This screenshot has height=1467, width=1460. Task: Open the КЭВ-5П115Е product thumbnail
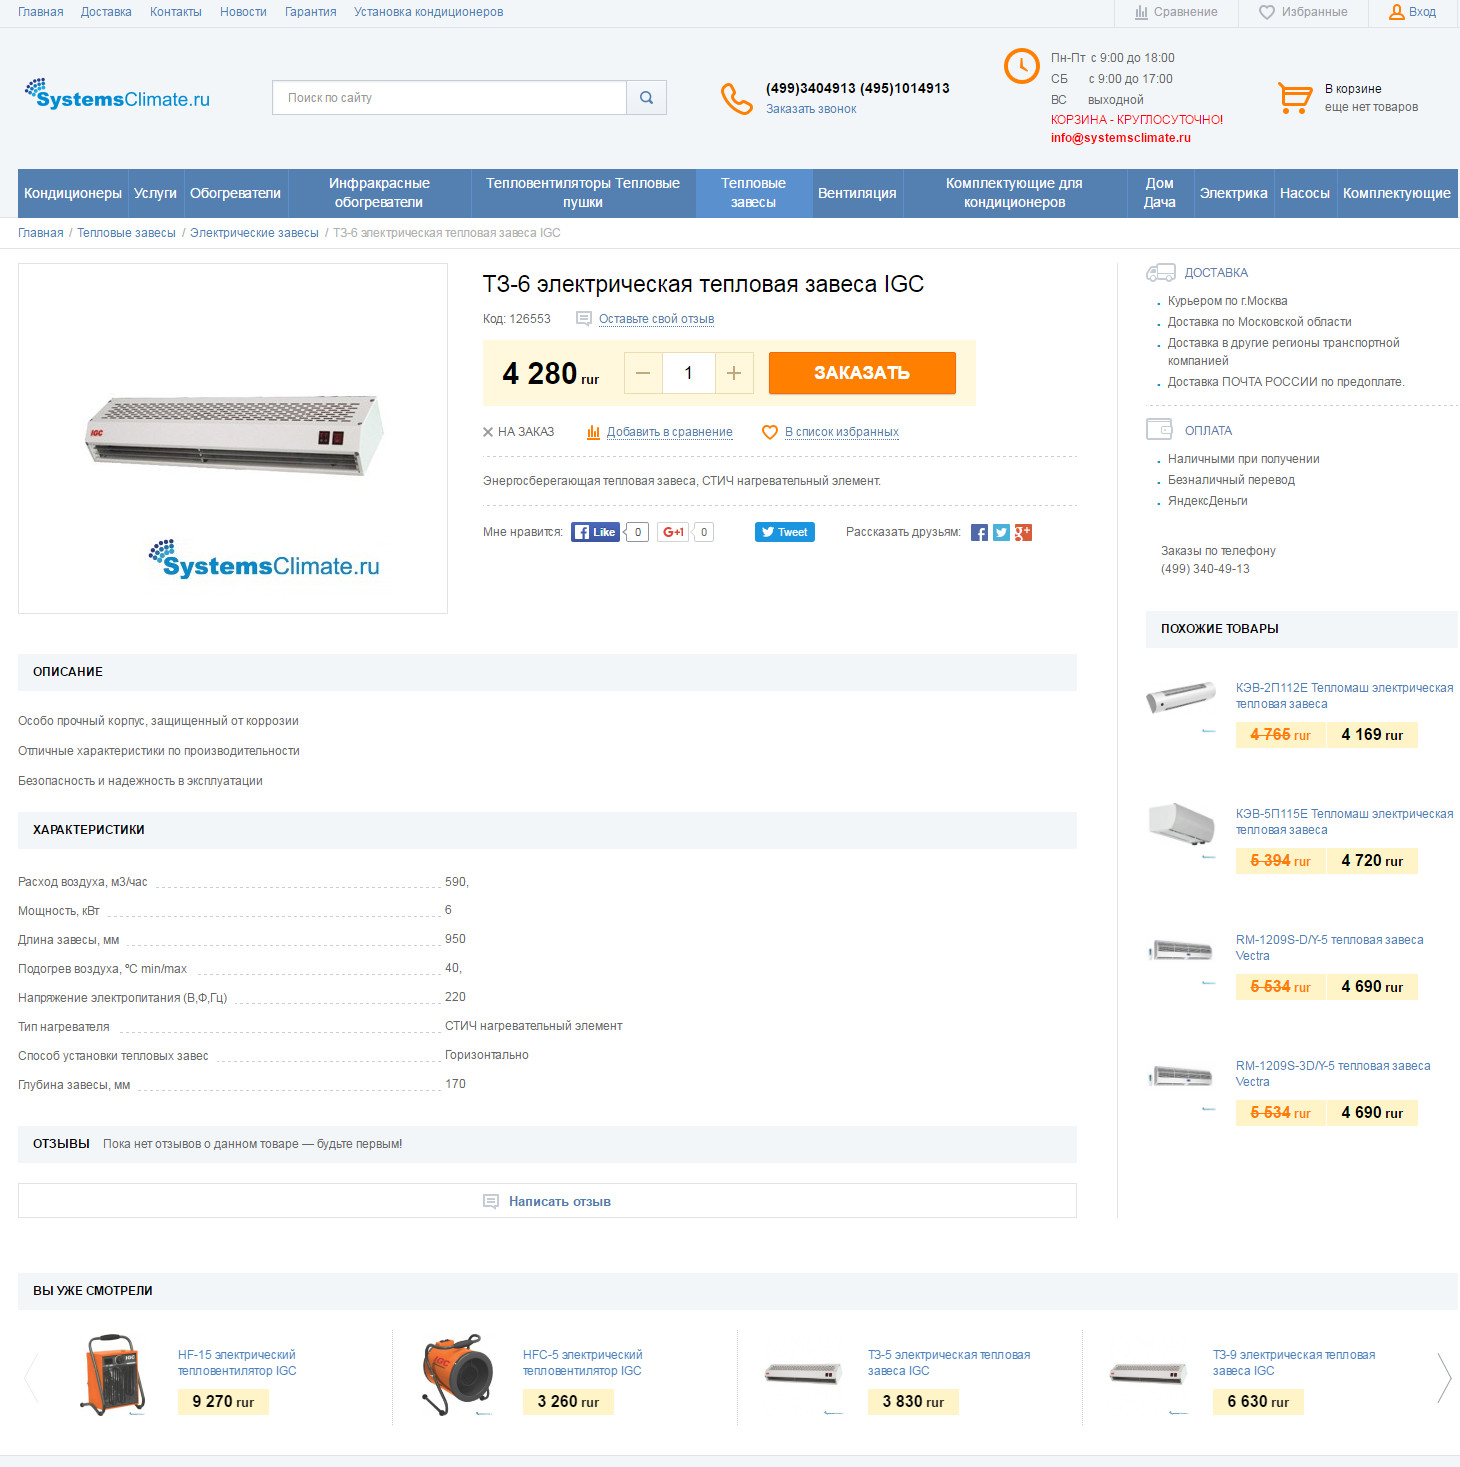(1181, 824)
